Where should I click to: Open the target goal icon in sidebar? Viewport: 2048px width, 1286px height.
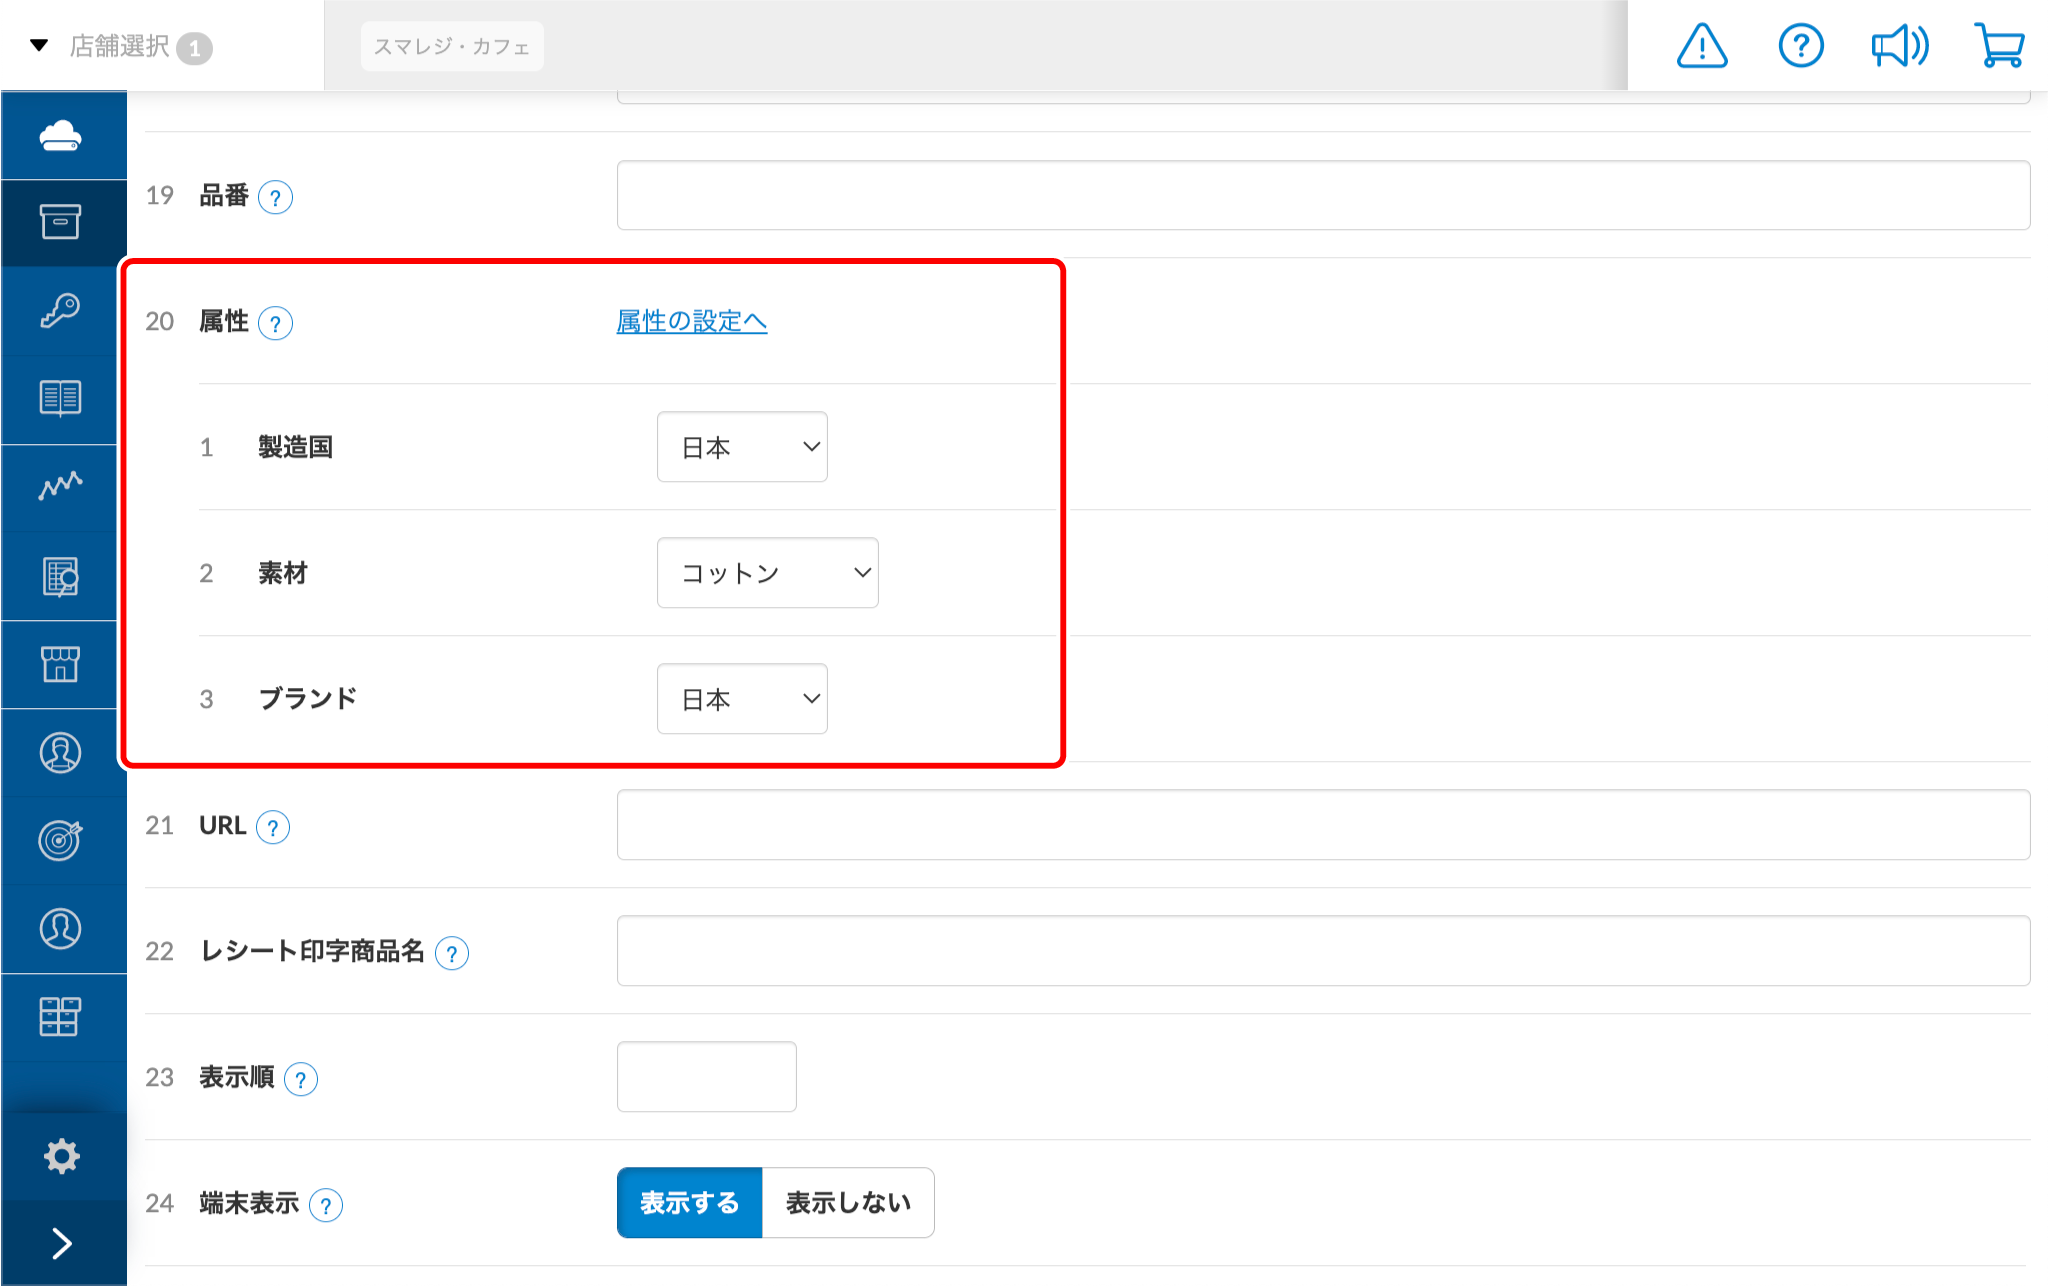tap(62, 840)
